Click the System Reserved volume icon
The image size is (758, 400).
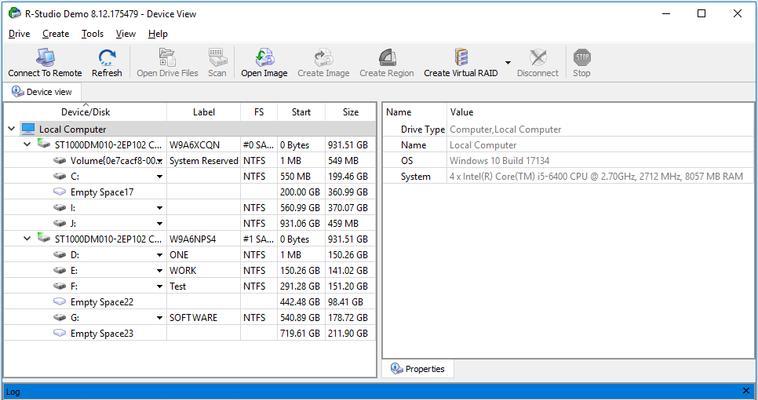(x=59, y=161)
